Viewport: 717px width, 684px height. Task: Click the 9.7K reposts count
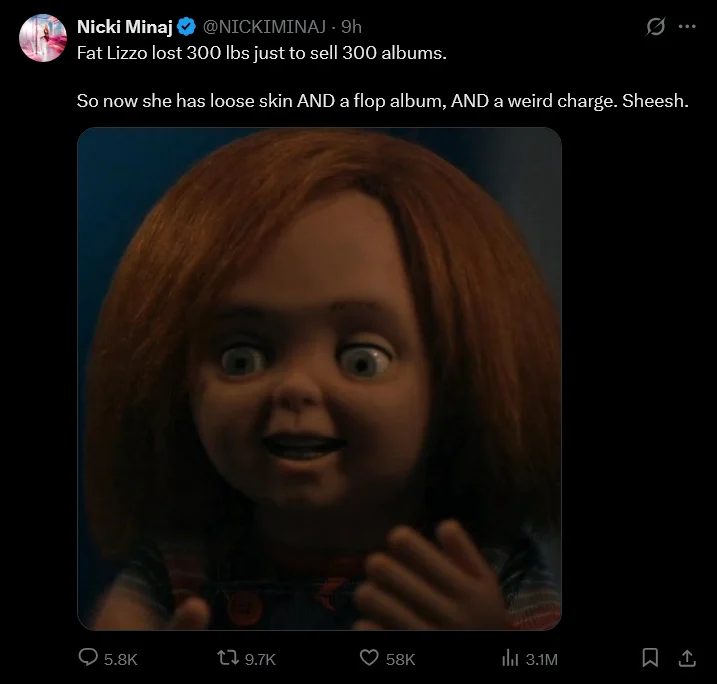click(259, 659)
